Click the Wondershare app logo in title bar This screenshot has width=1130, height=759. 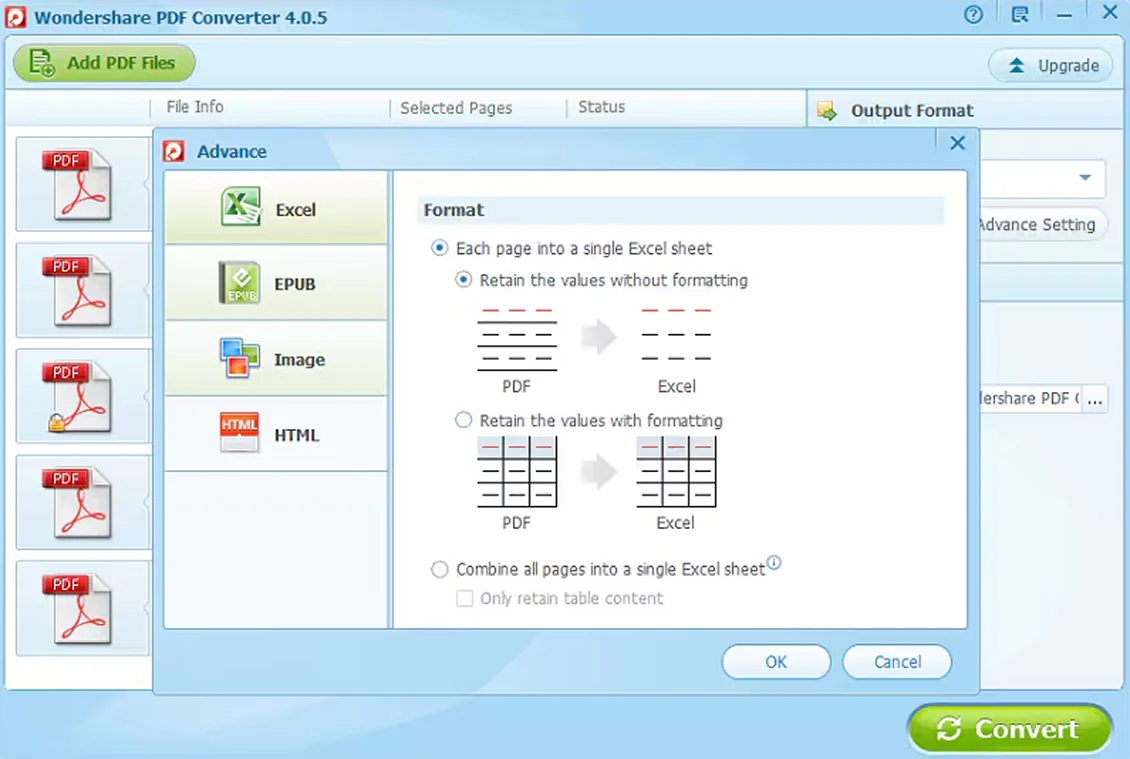(16, 17)
